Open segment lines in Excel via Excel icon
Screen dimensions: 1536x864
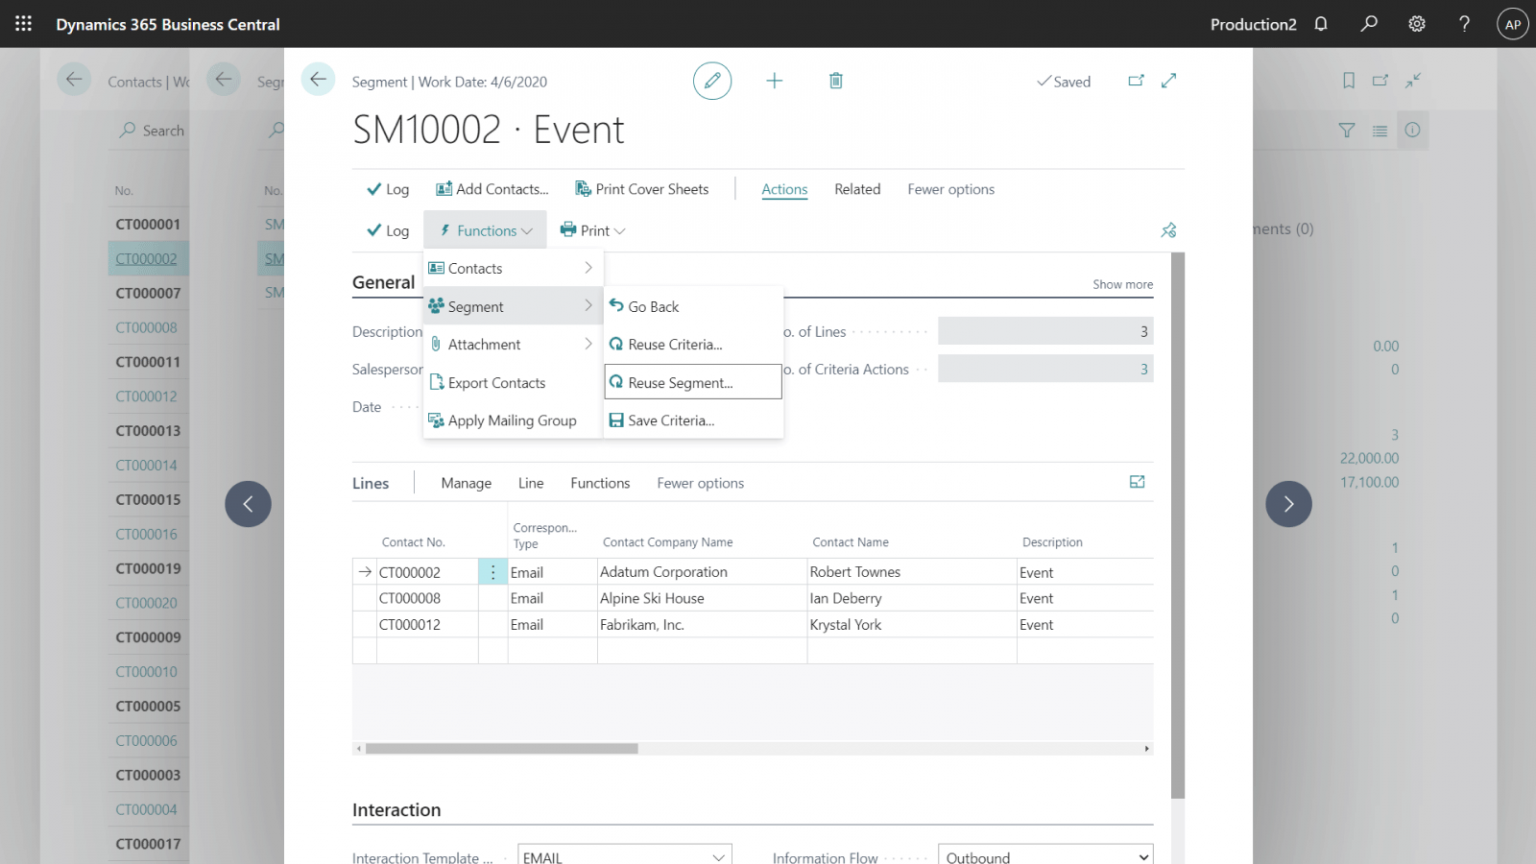[1137, 482]
